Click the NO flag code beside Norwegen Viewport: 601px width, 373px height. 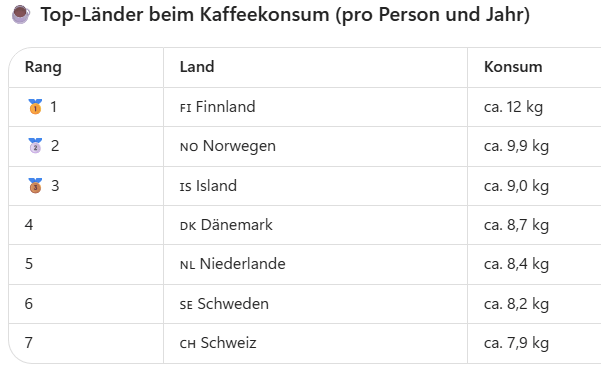(x=189, y=147)
